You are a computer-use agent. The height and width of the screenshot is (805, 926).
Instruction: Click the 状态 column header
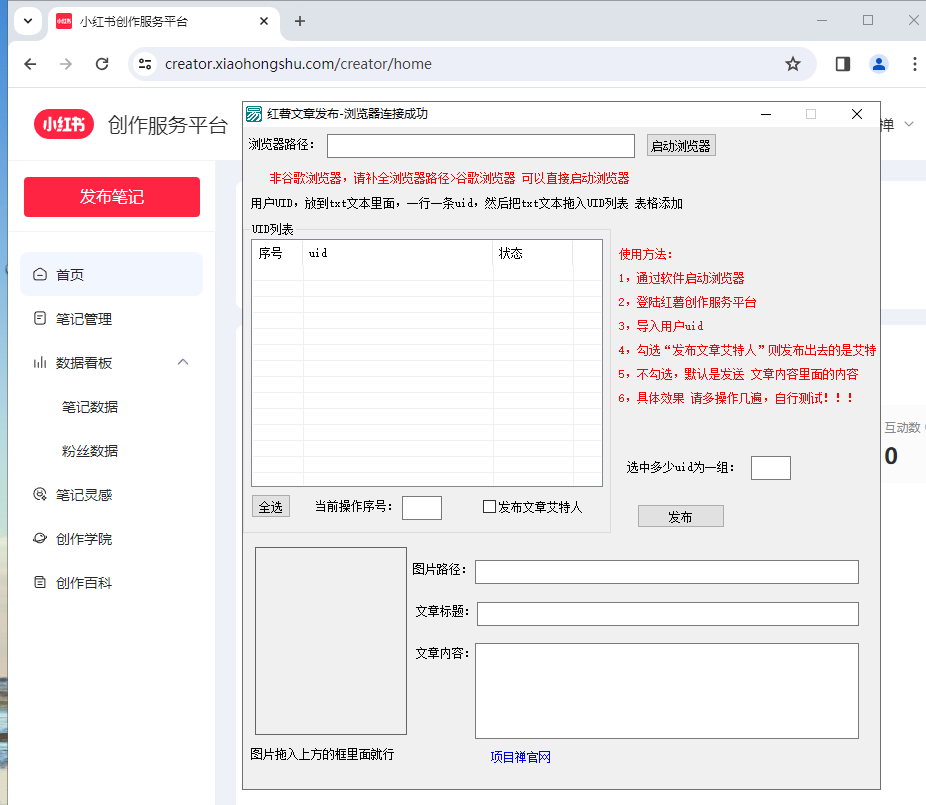tap(533, 253)
